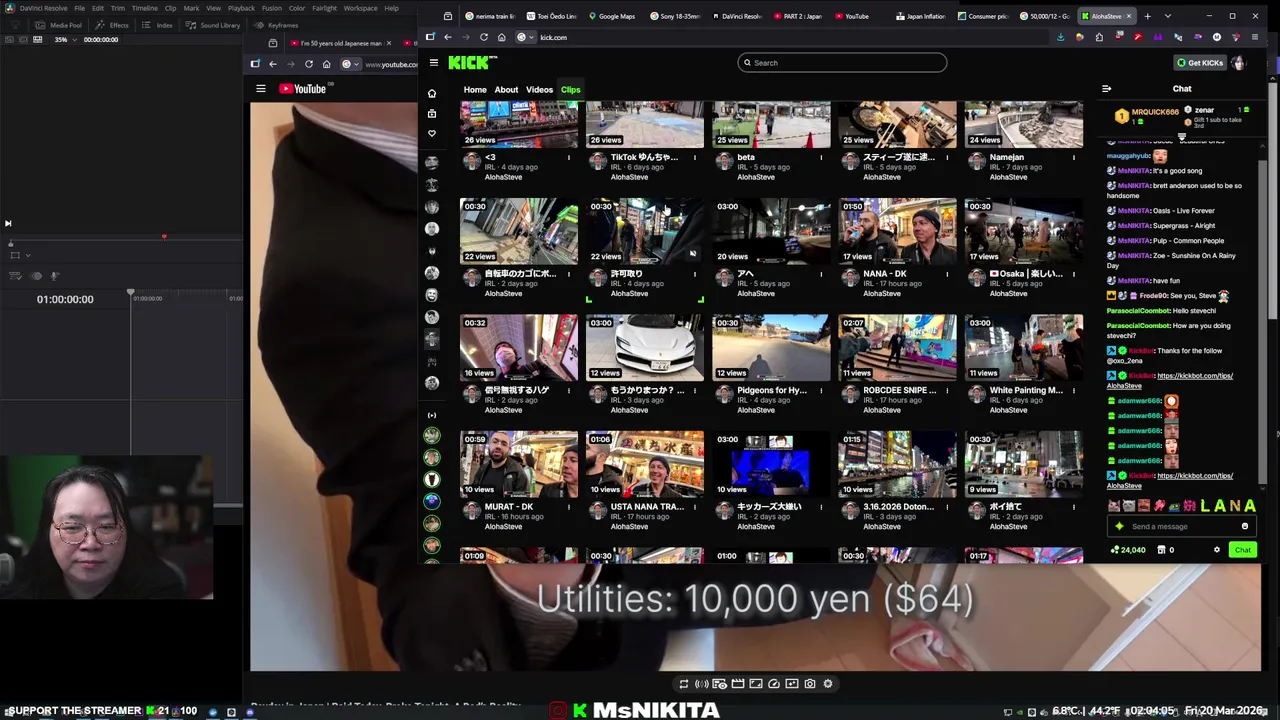Open the Workspace menu

click(360, 8)
